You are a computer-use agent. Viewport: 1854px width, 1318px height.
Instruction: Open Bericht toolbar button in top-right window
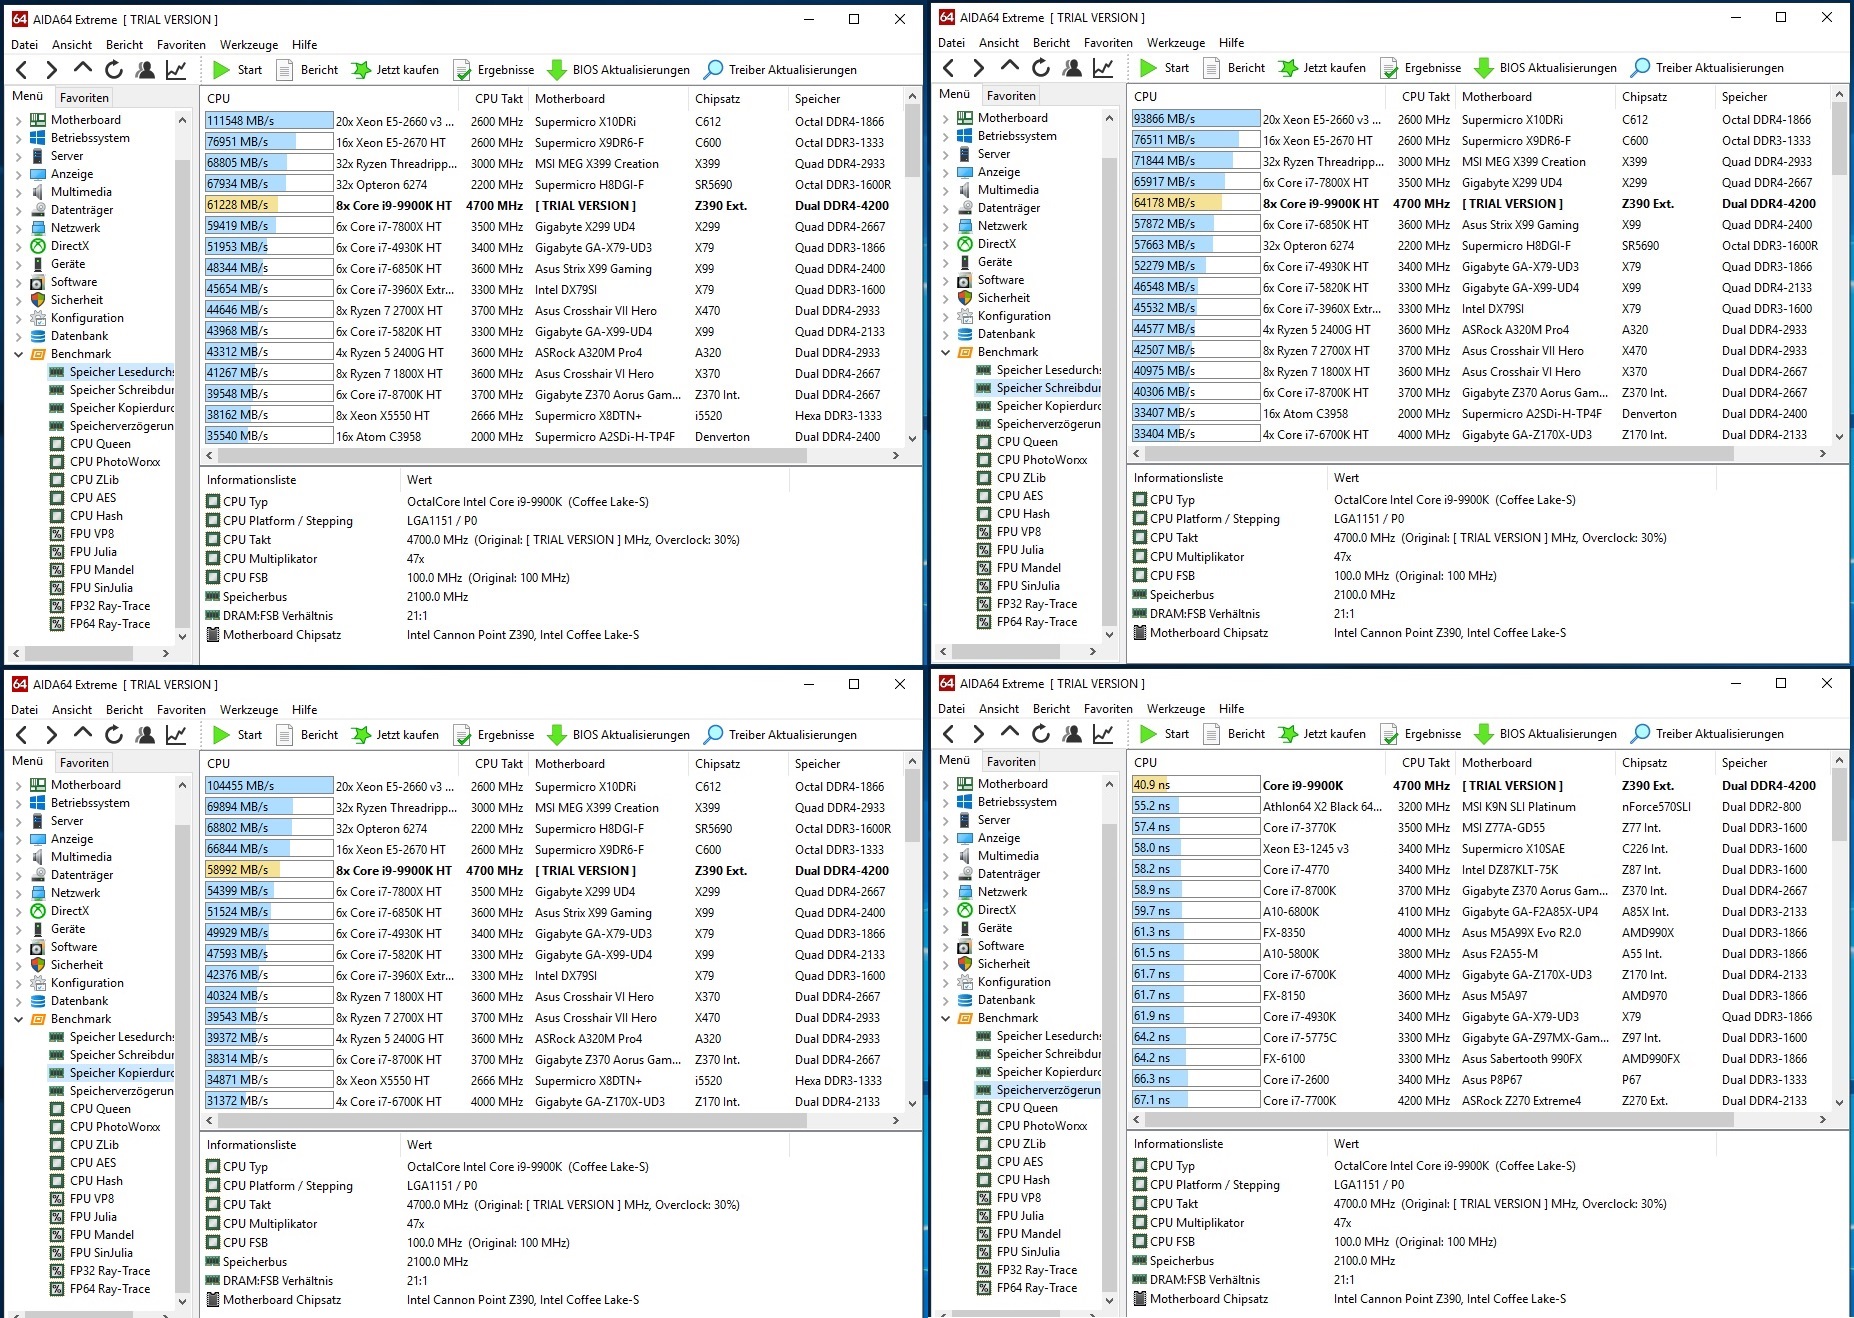tap(1234, 68)
